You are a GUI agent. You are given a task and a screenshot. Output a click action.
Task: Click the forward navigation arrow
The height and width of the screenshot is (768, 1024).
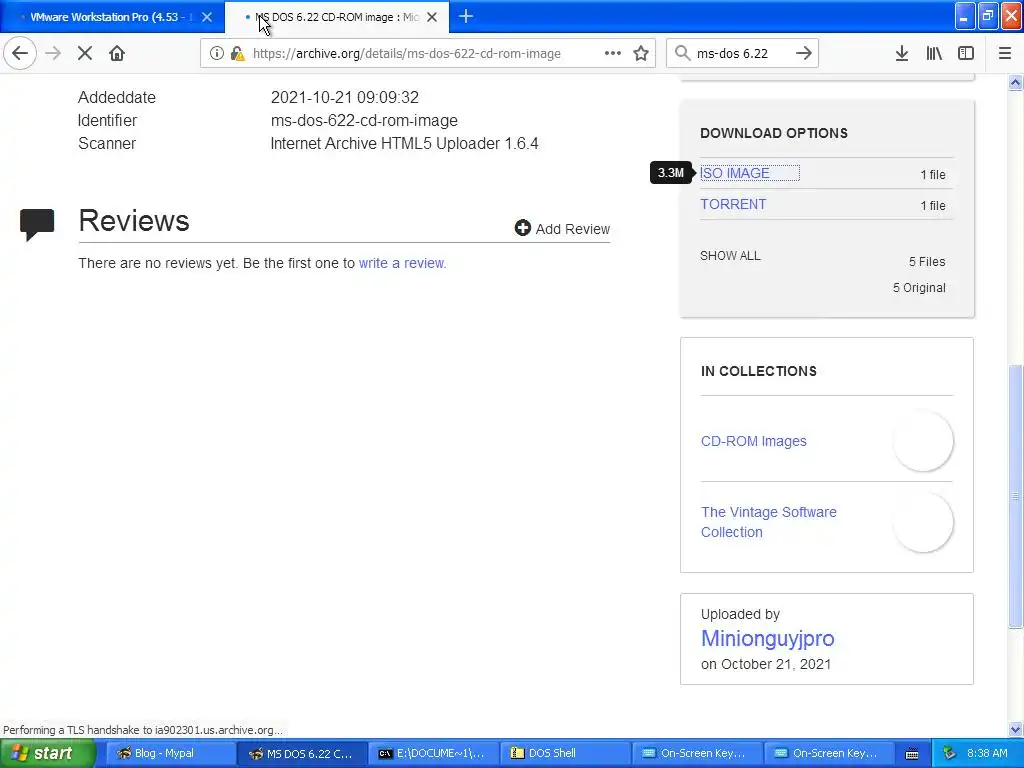click(x=53, y=53)
